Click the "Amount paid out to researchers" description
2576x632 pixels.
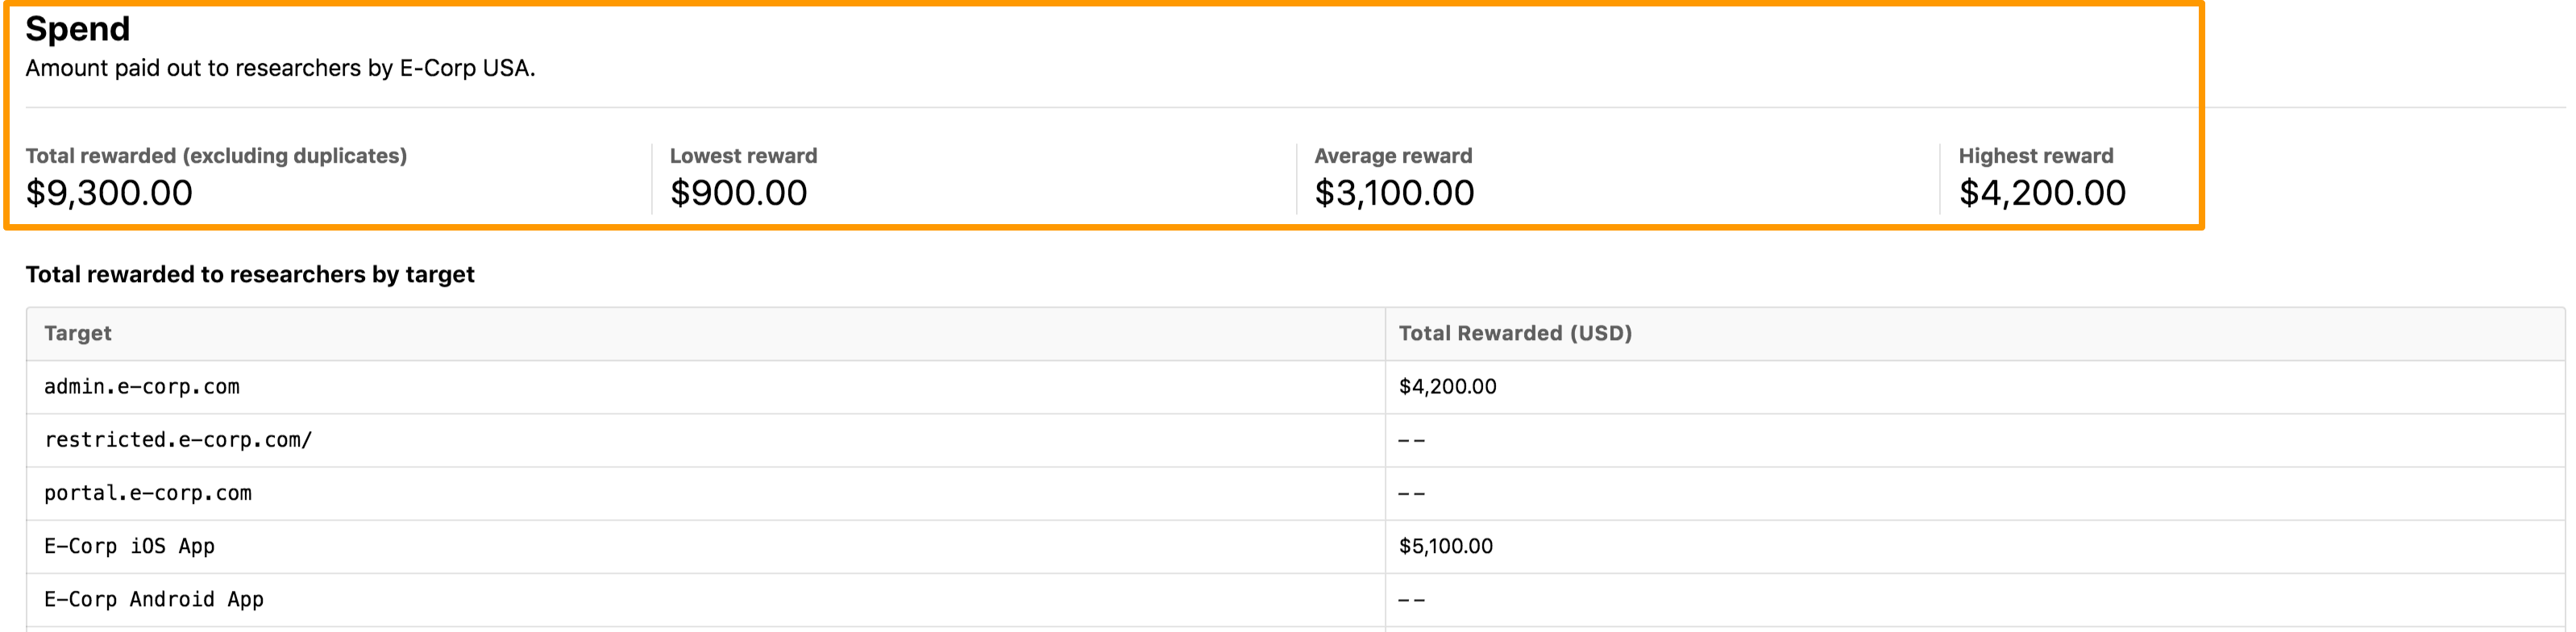tap(280, 68)
